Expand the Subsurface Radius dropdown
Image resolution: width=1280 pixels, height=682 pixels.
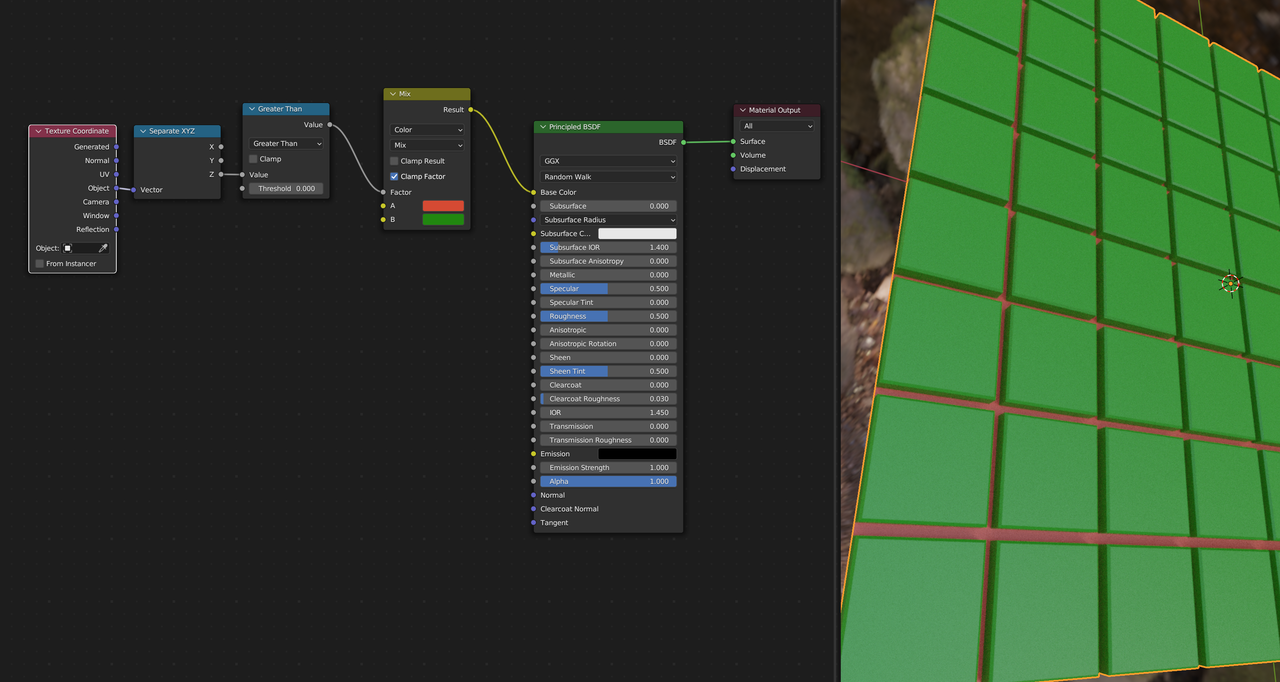tap(608, 220)
